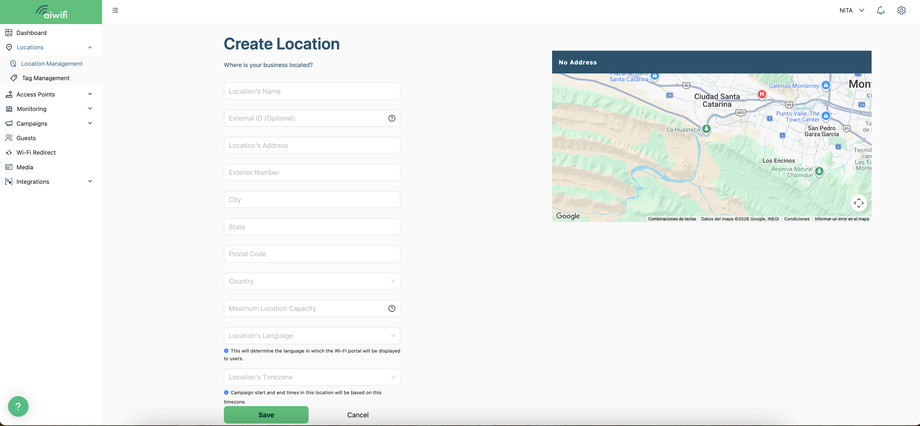Open the NITA account dropdown
The width and height of the screenshot is (920, 426).
coord(852,11)
